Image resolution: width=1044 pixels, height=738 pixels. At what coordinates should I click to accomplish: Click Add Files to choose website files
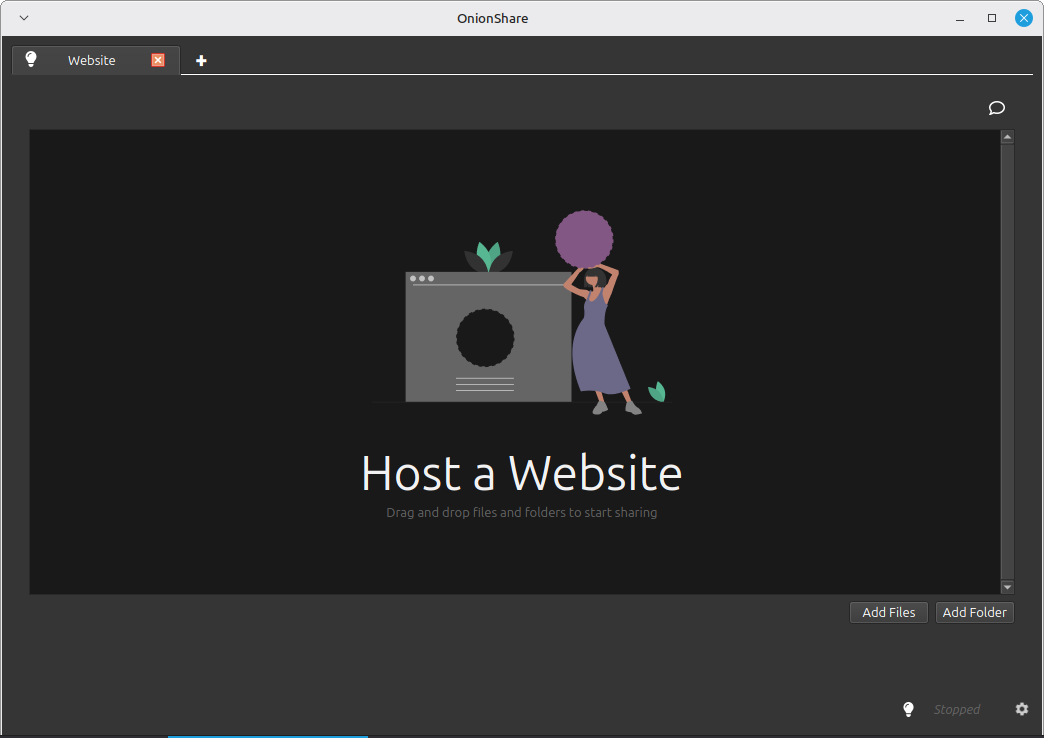pos(888,612)
